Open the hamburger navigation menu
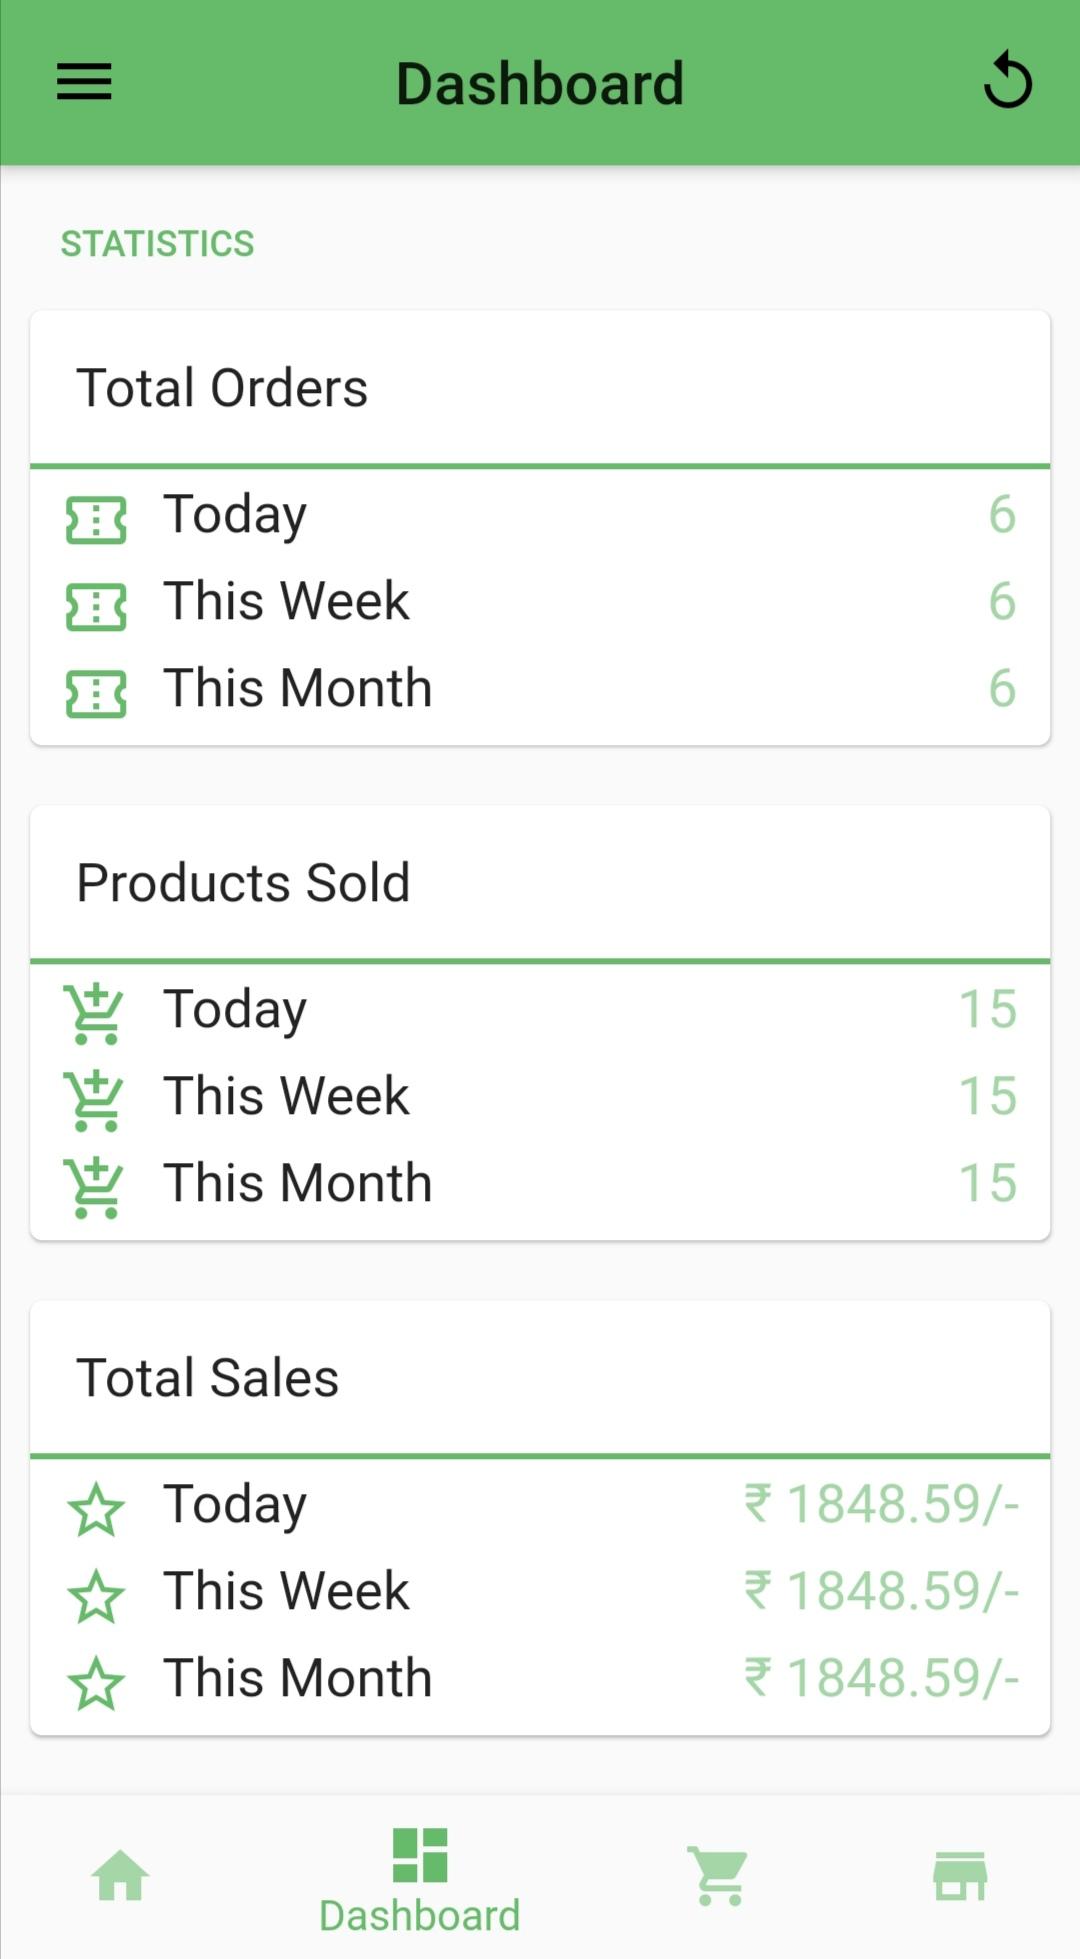This screenshot has width=1080, height=1959. [84, 82]
